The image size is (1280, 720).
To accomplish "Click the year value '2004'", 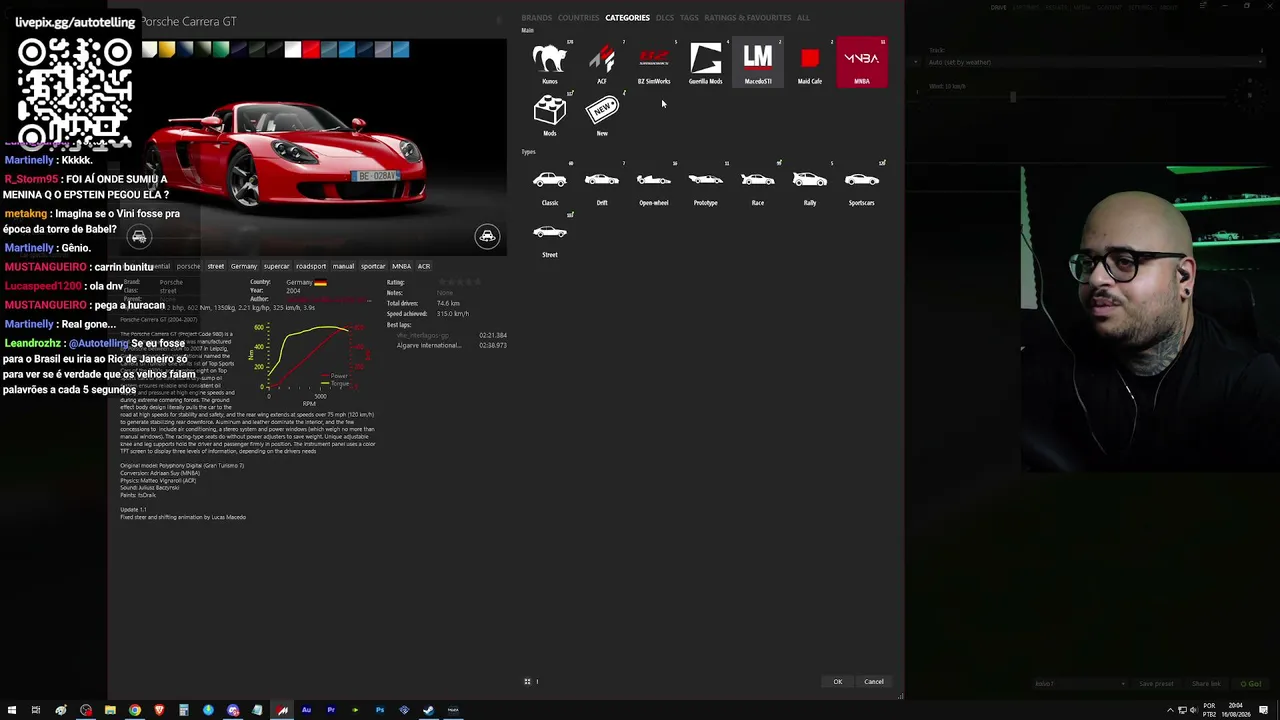I will coord(293,291).
